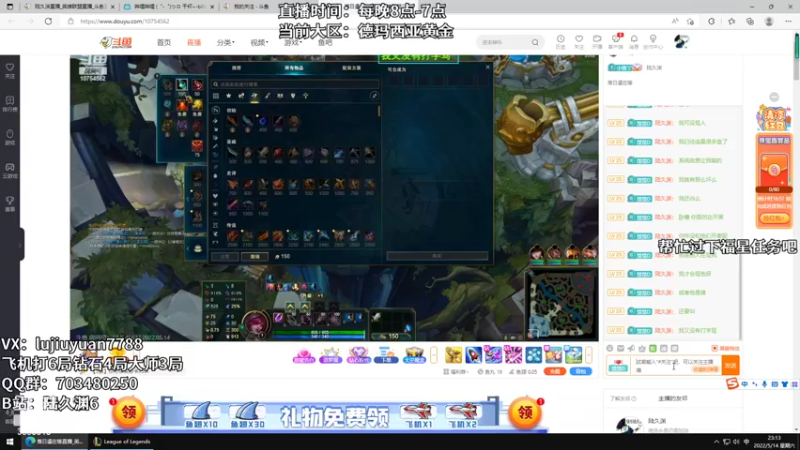Click the refresh button in browser toolbar
Screen dimensions: 800x450
48,21
